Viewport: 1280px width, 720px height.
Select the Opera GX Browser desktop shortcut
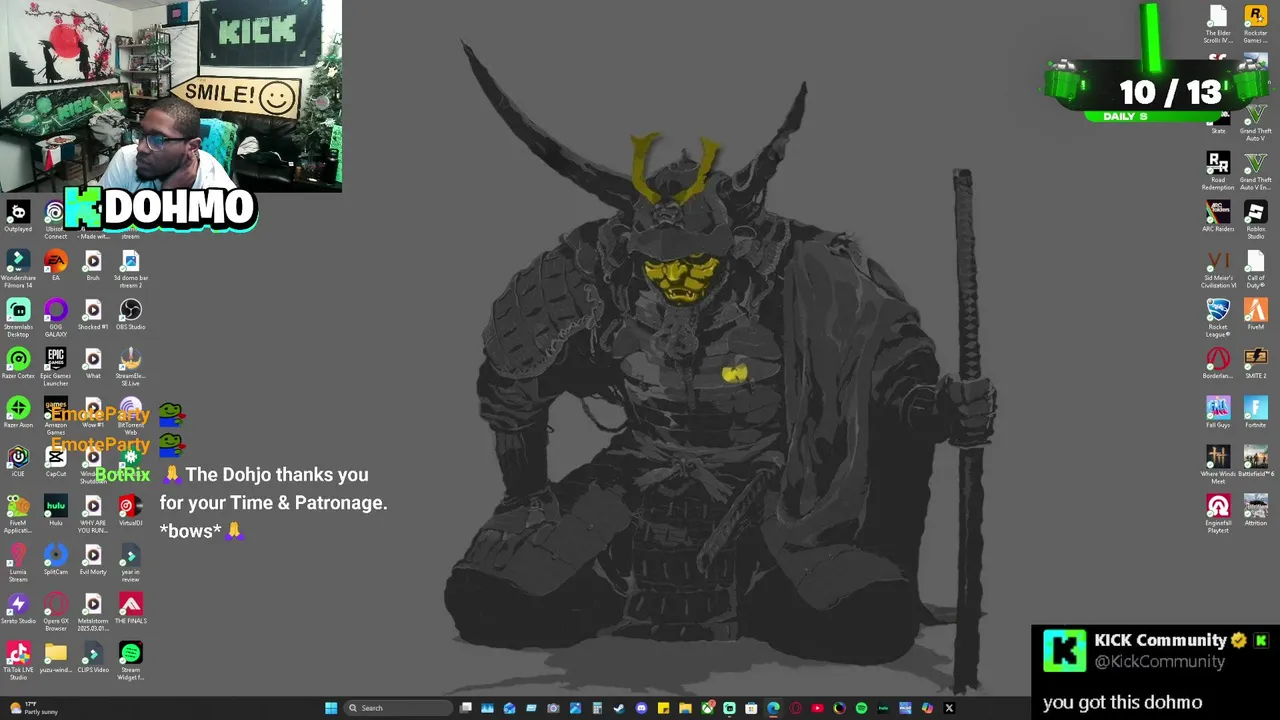[x=56, y=612]
